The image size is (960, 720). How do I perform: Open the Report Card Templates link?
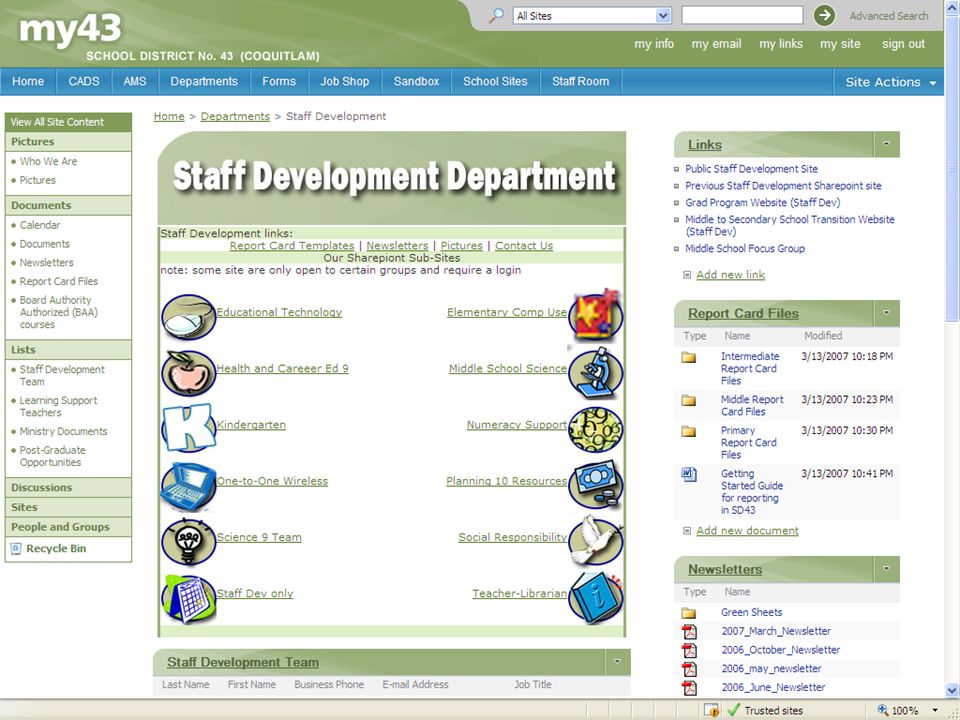(292, 246)
